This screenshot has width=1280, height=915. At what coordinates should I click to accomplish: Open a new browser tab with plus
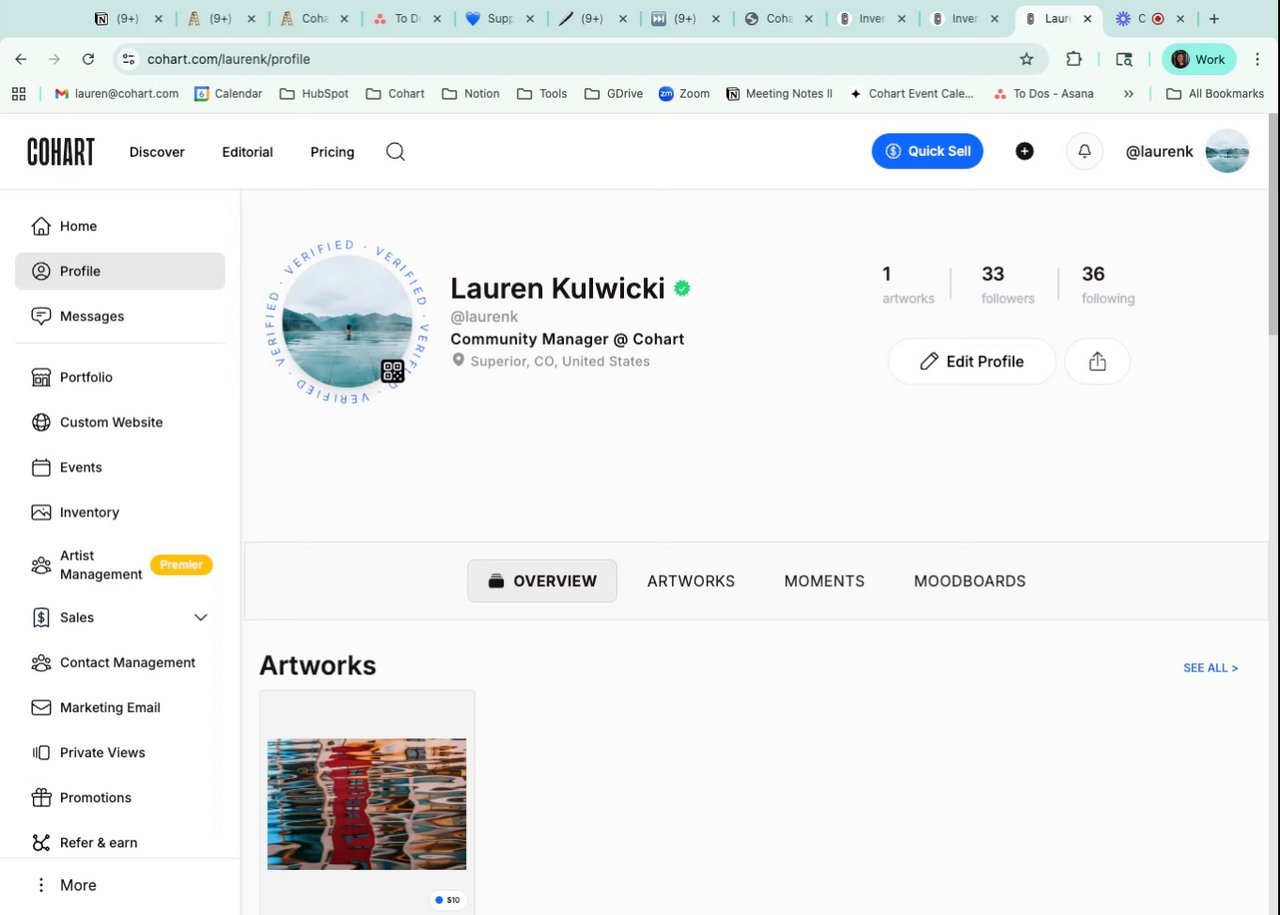(1214, 18)
